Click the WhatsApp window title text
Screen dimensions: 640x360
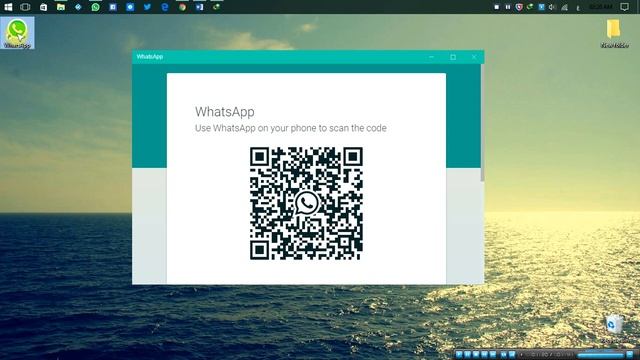tap(150, 57)
